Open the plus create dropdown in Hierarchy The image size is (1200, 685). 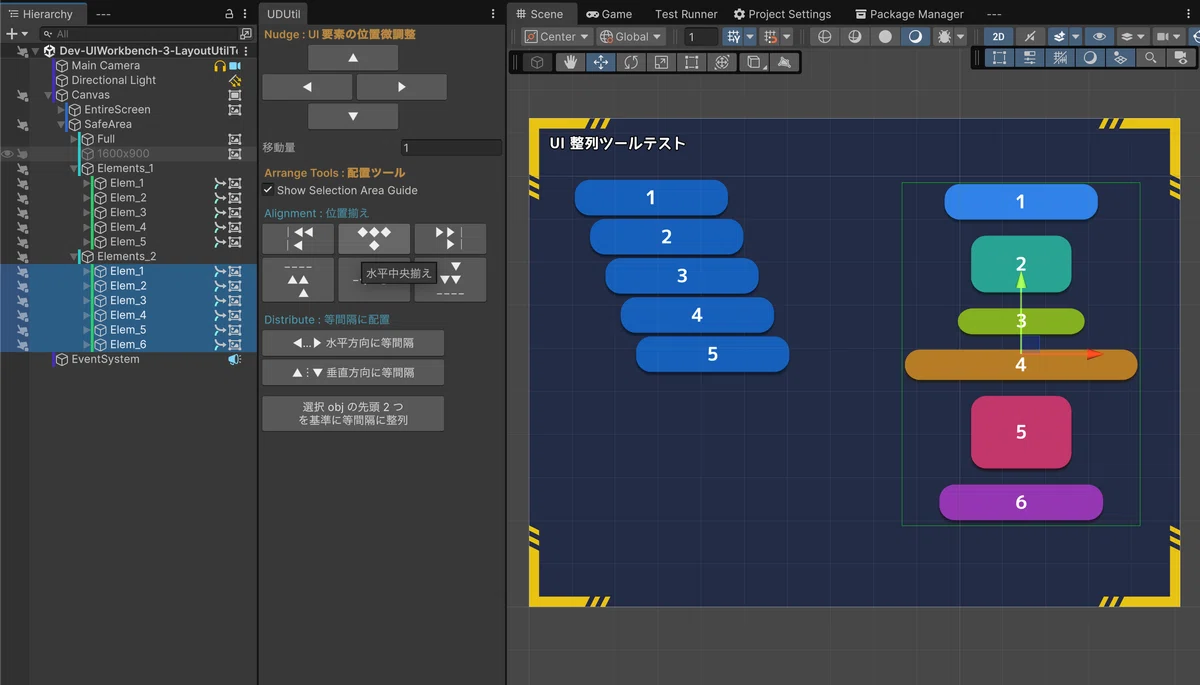pyautogui.click(x=17, y=34)
